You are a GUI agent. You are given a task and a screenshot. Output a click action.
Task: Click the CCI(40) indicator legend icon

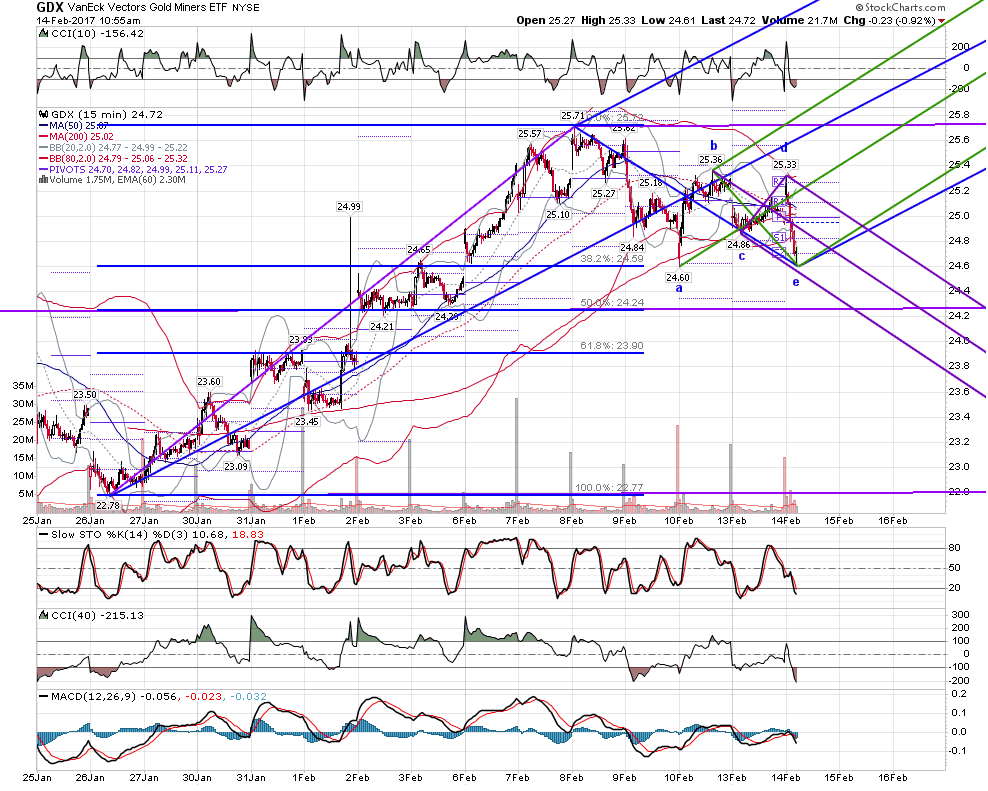(43, 615)
